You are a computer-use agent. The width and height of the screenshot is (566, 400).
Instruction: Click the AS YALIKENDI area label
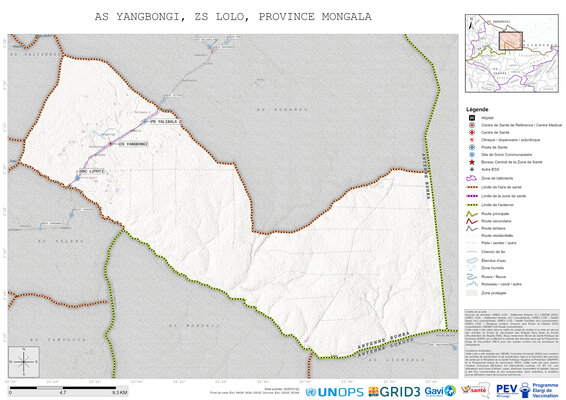[35, 54]
